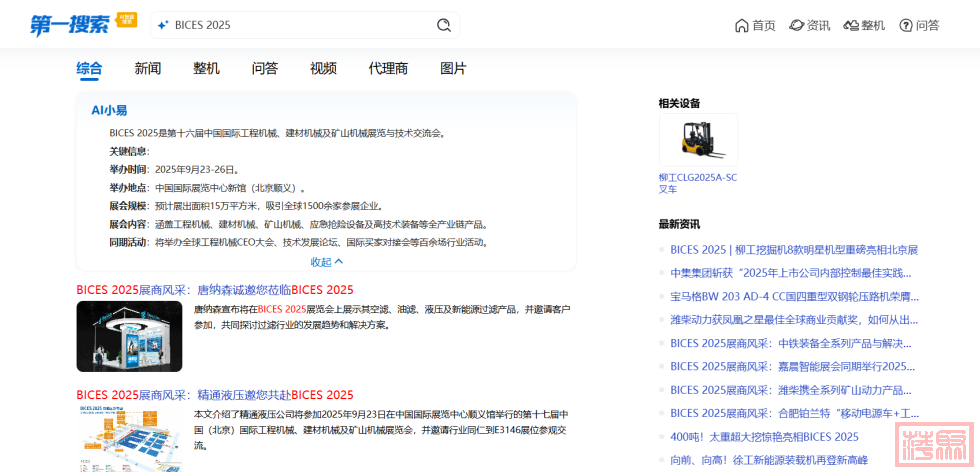Click the 柳工CLG2025A-SC叉车 forklift thumbnail
The width and height of the screenshot is (980, 472).
click(698, 140)
